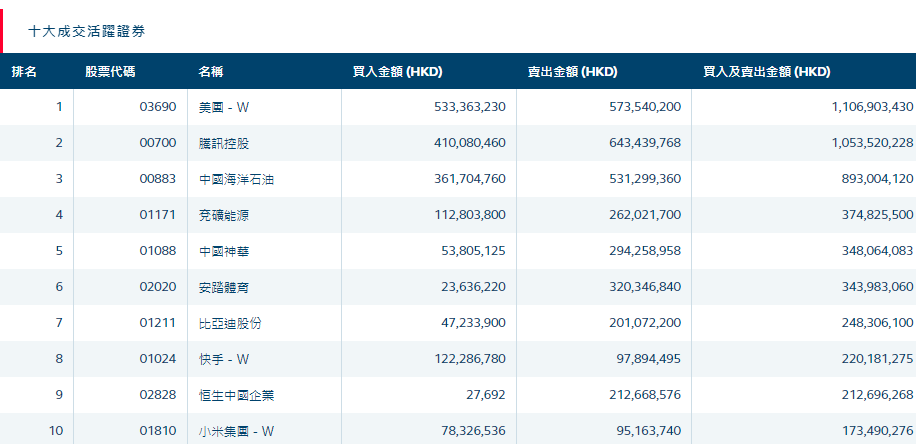This screenshot has width=916, height=444.
Task: Click sell amount 95,163,740
Action: (648, 431)
